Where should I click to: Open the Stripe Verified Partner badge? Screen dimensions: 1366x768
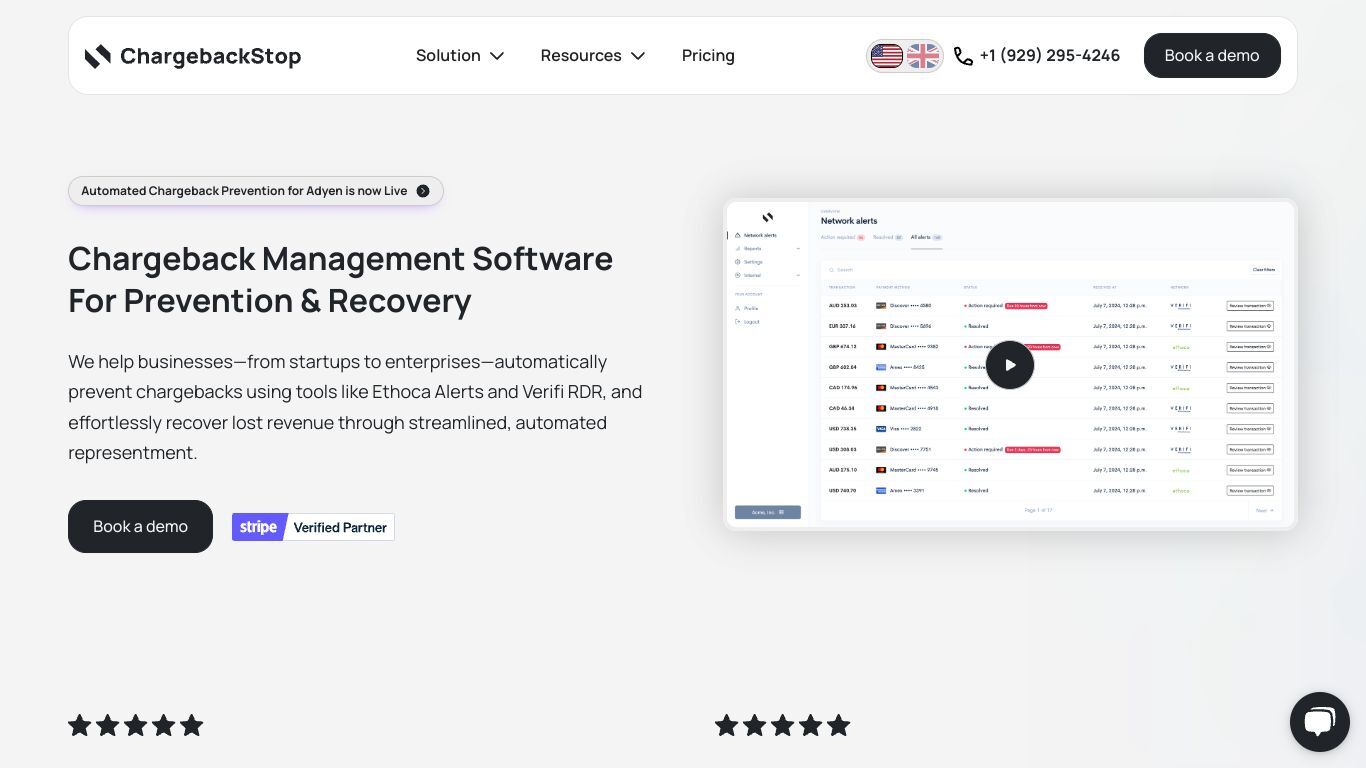[313, 527]
